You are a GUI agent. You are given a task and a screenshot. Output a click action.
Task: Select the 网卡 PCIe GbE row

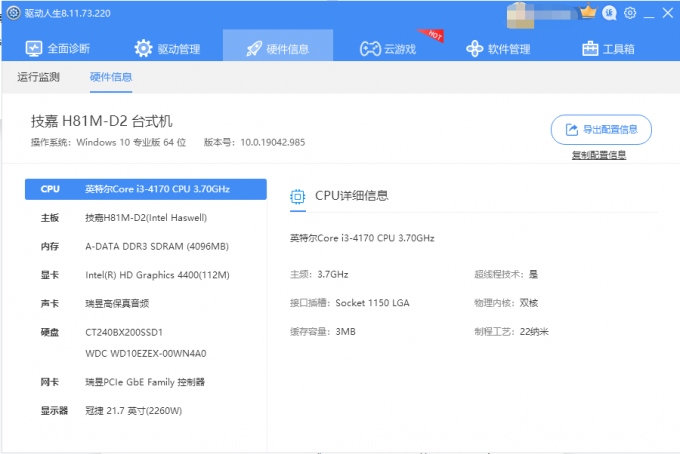pyautogui.click(x=145, y=382)
